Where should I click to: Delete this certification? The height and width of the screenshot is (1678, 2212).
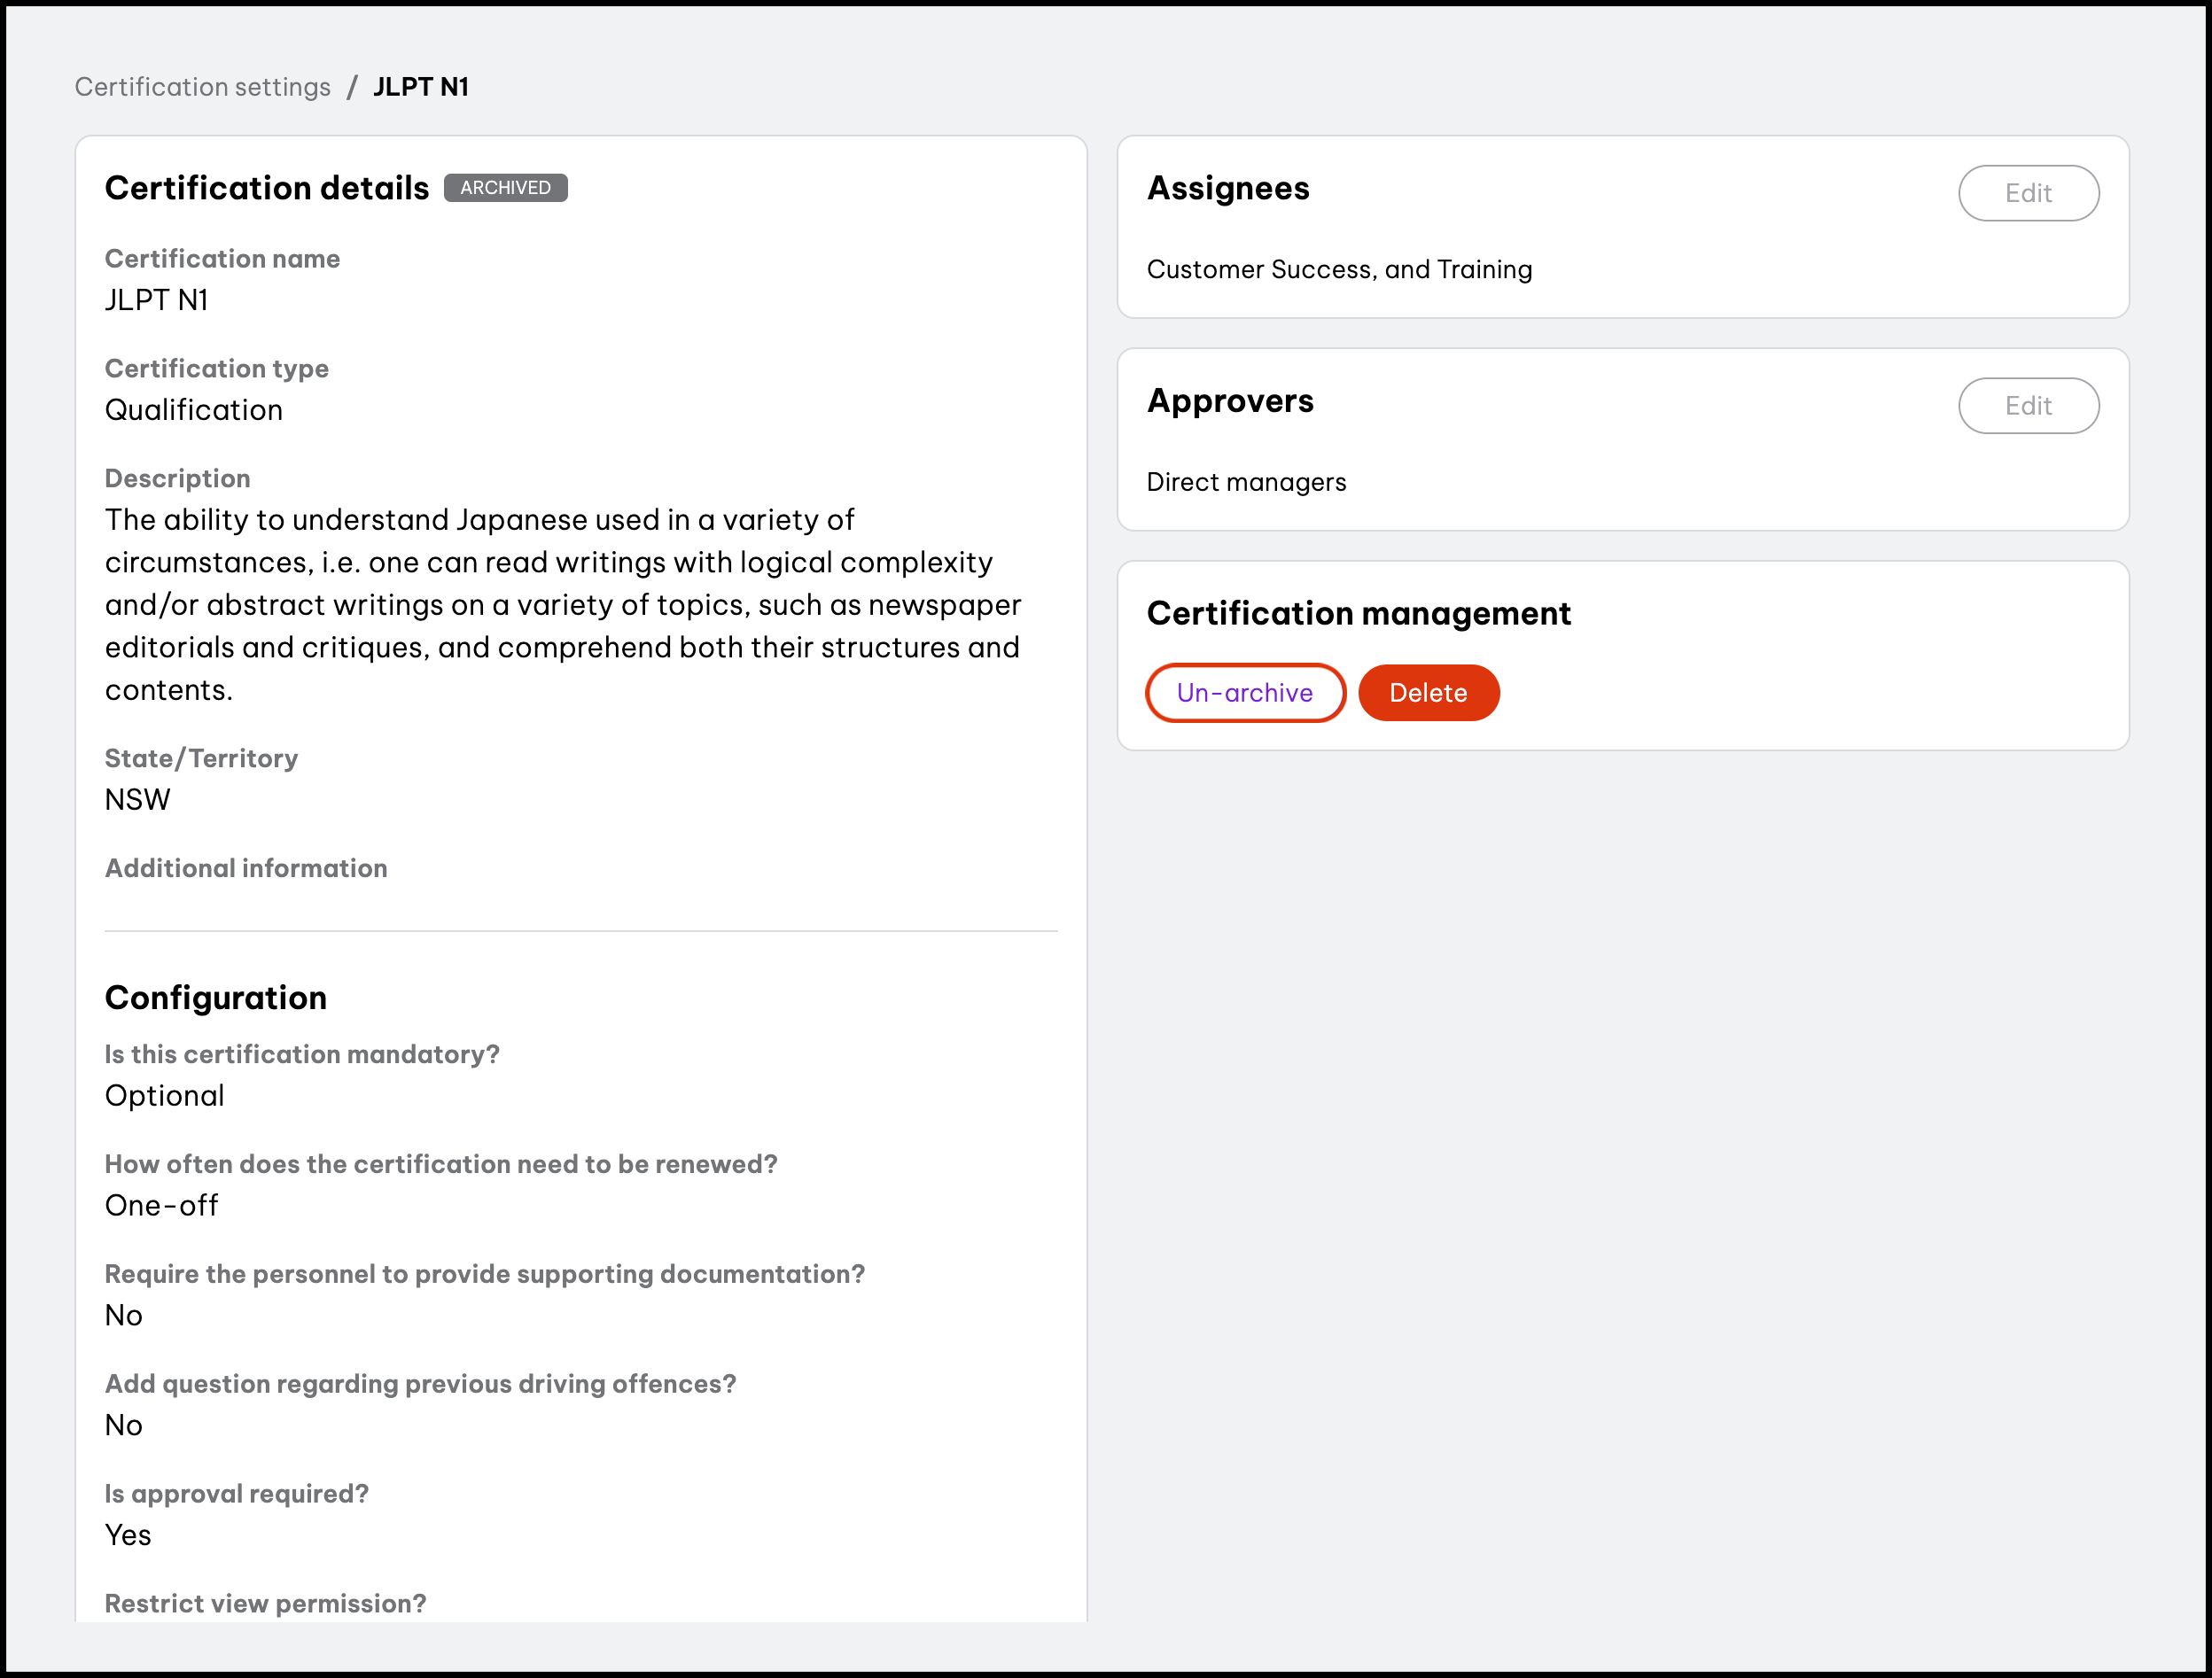point(1428,693)
